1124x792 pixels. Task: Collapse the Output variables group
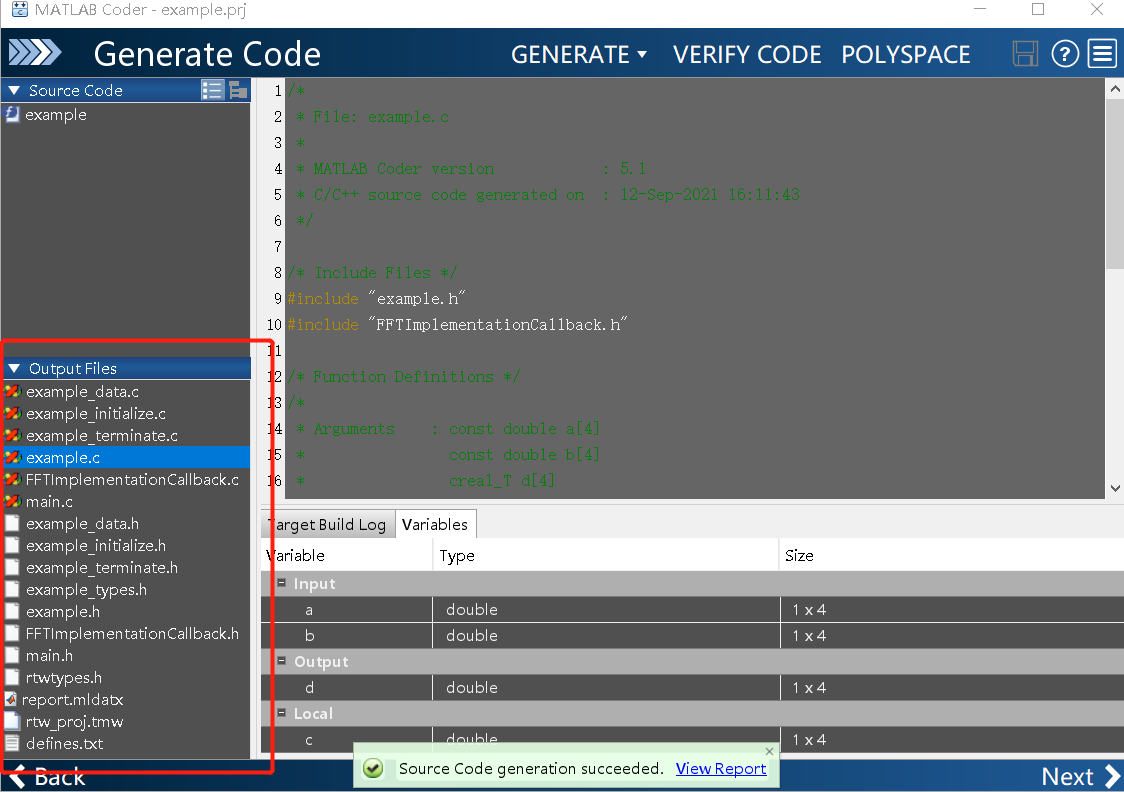tap(282, 661)
